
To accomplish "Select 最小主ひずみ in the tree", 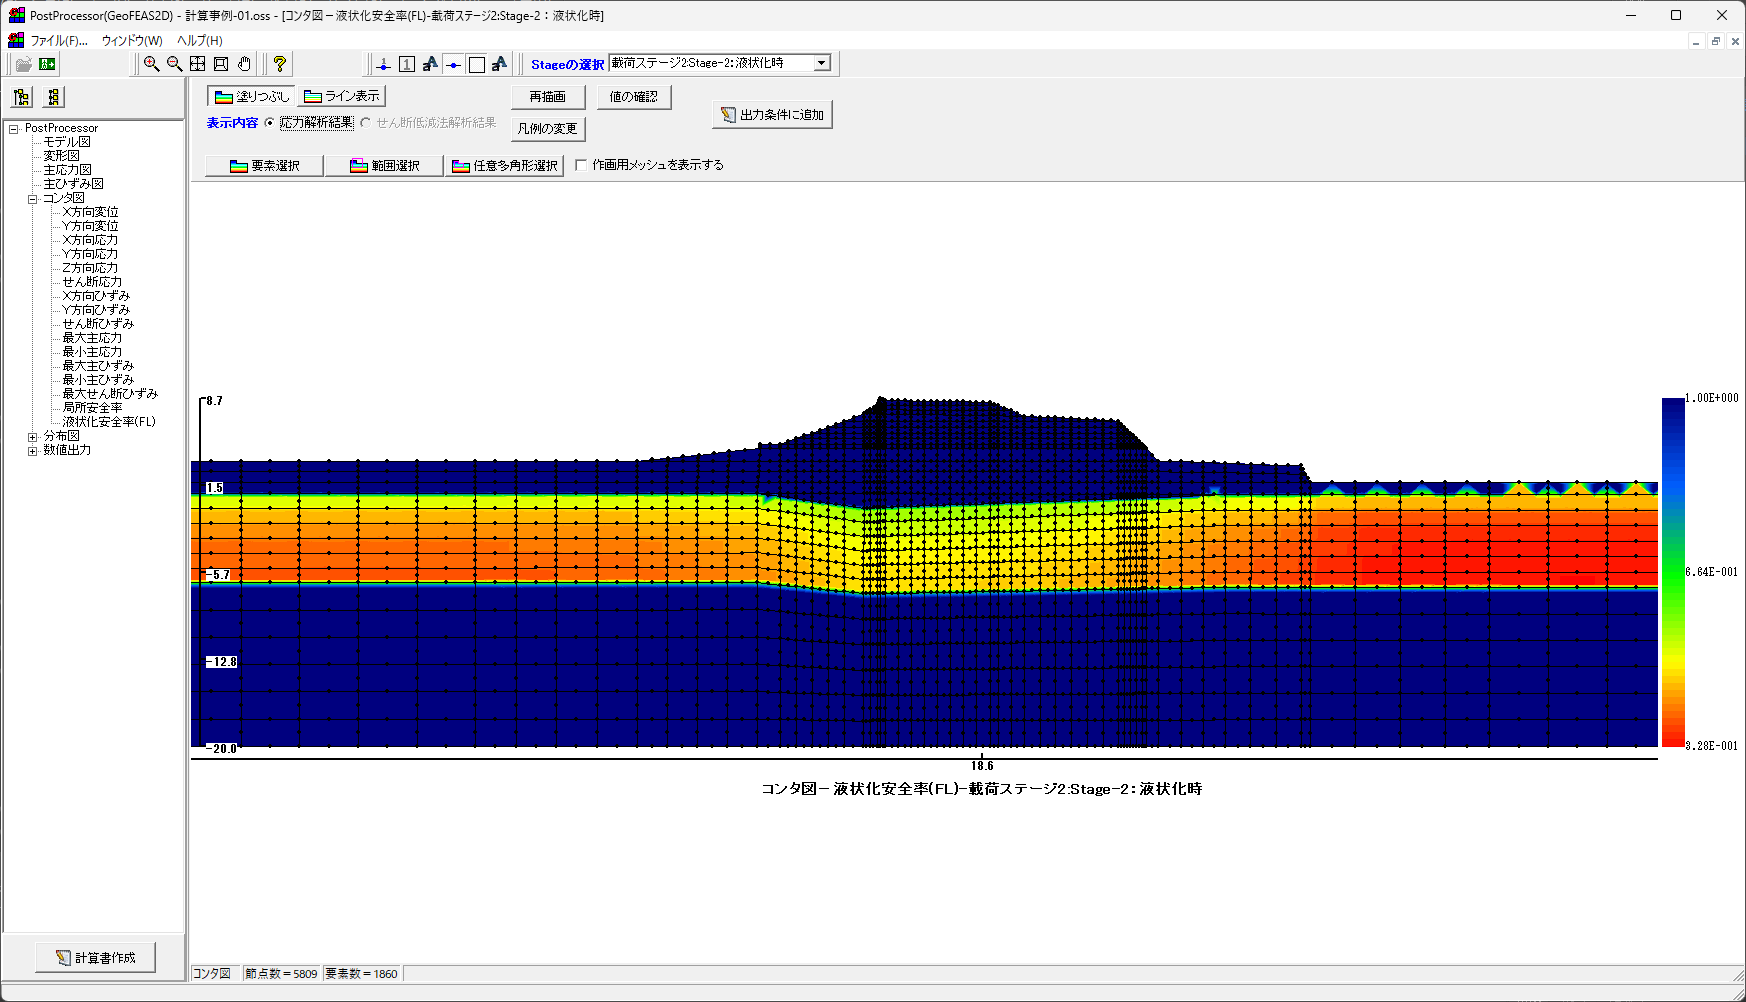I will coord(98,380).
